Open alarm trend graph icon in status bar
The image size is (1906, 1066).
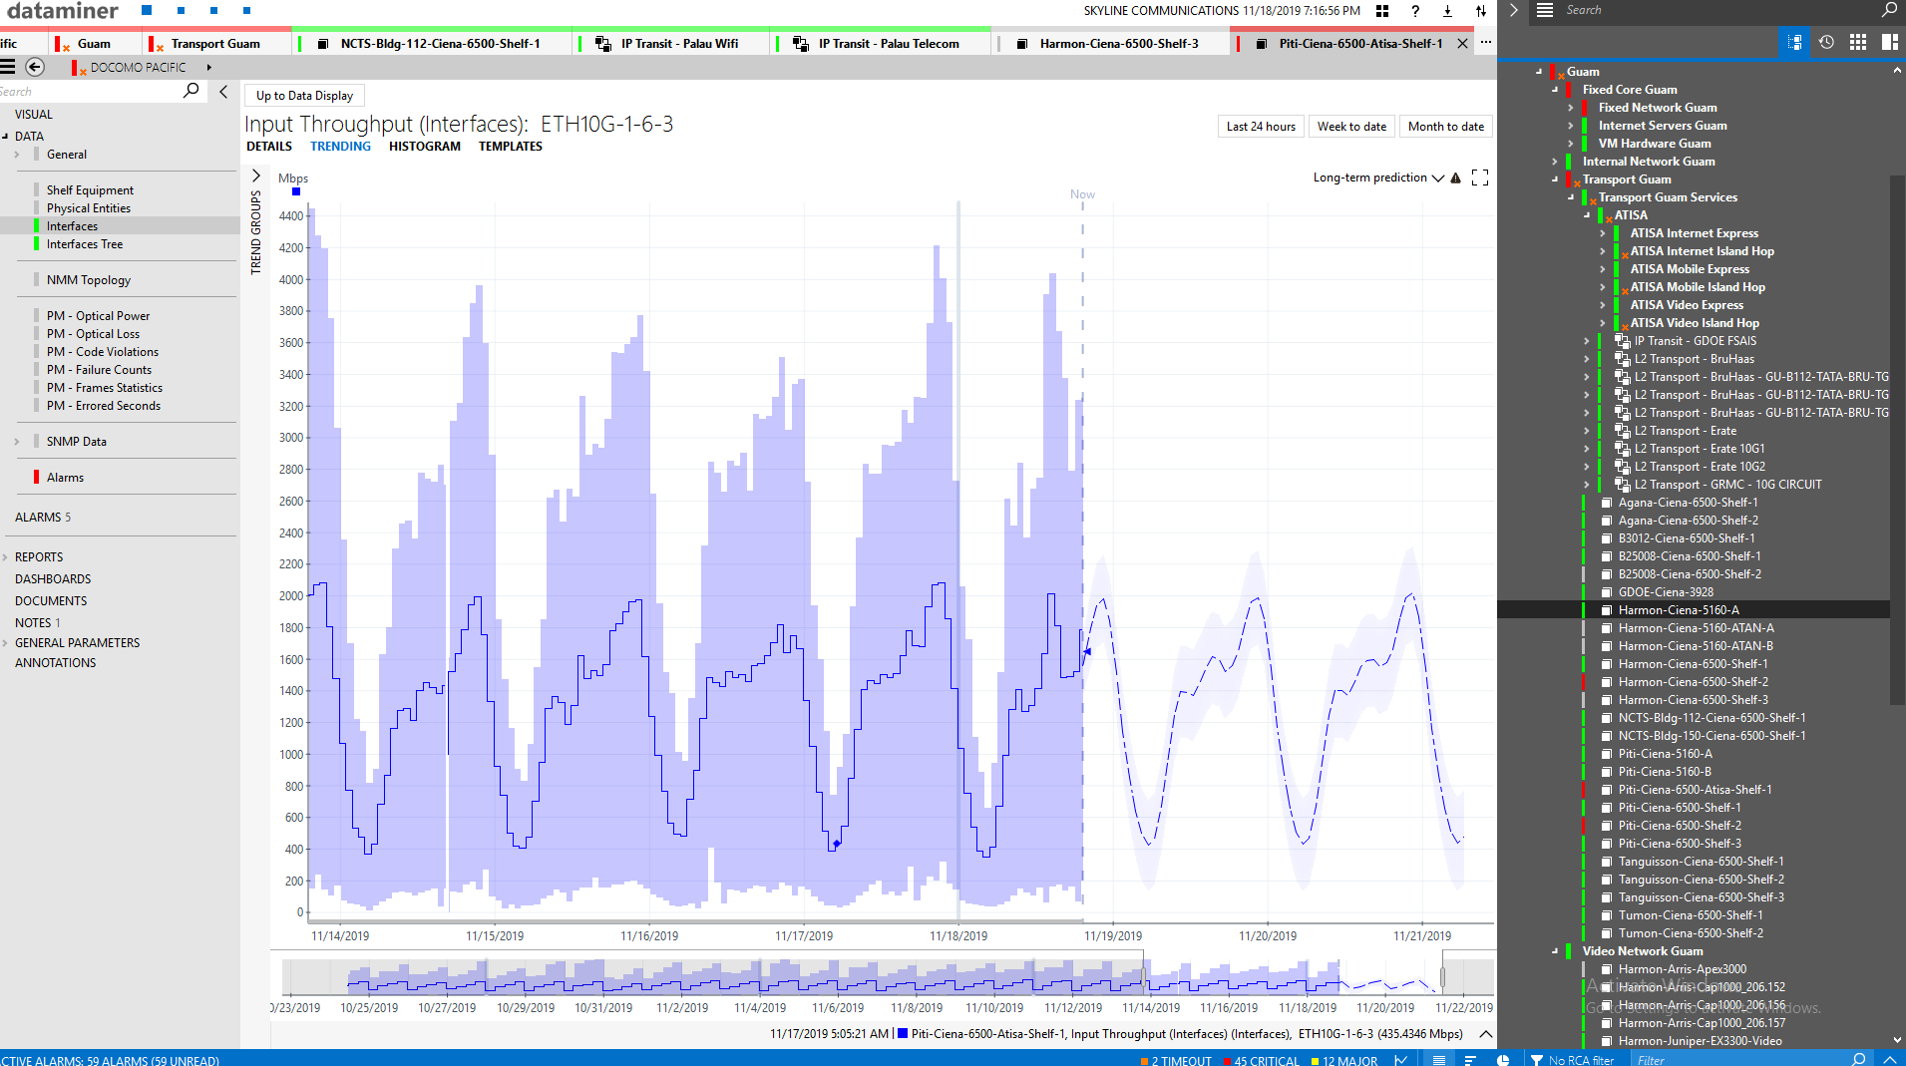point(1401,1059)
